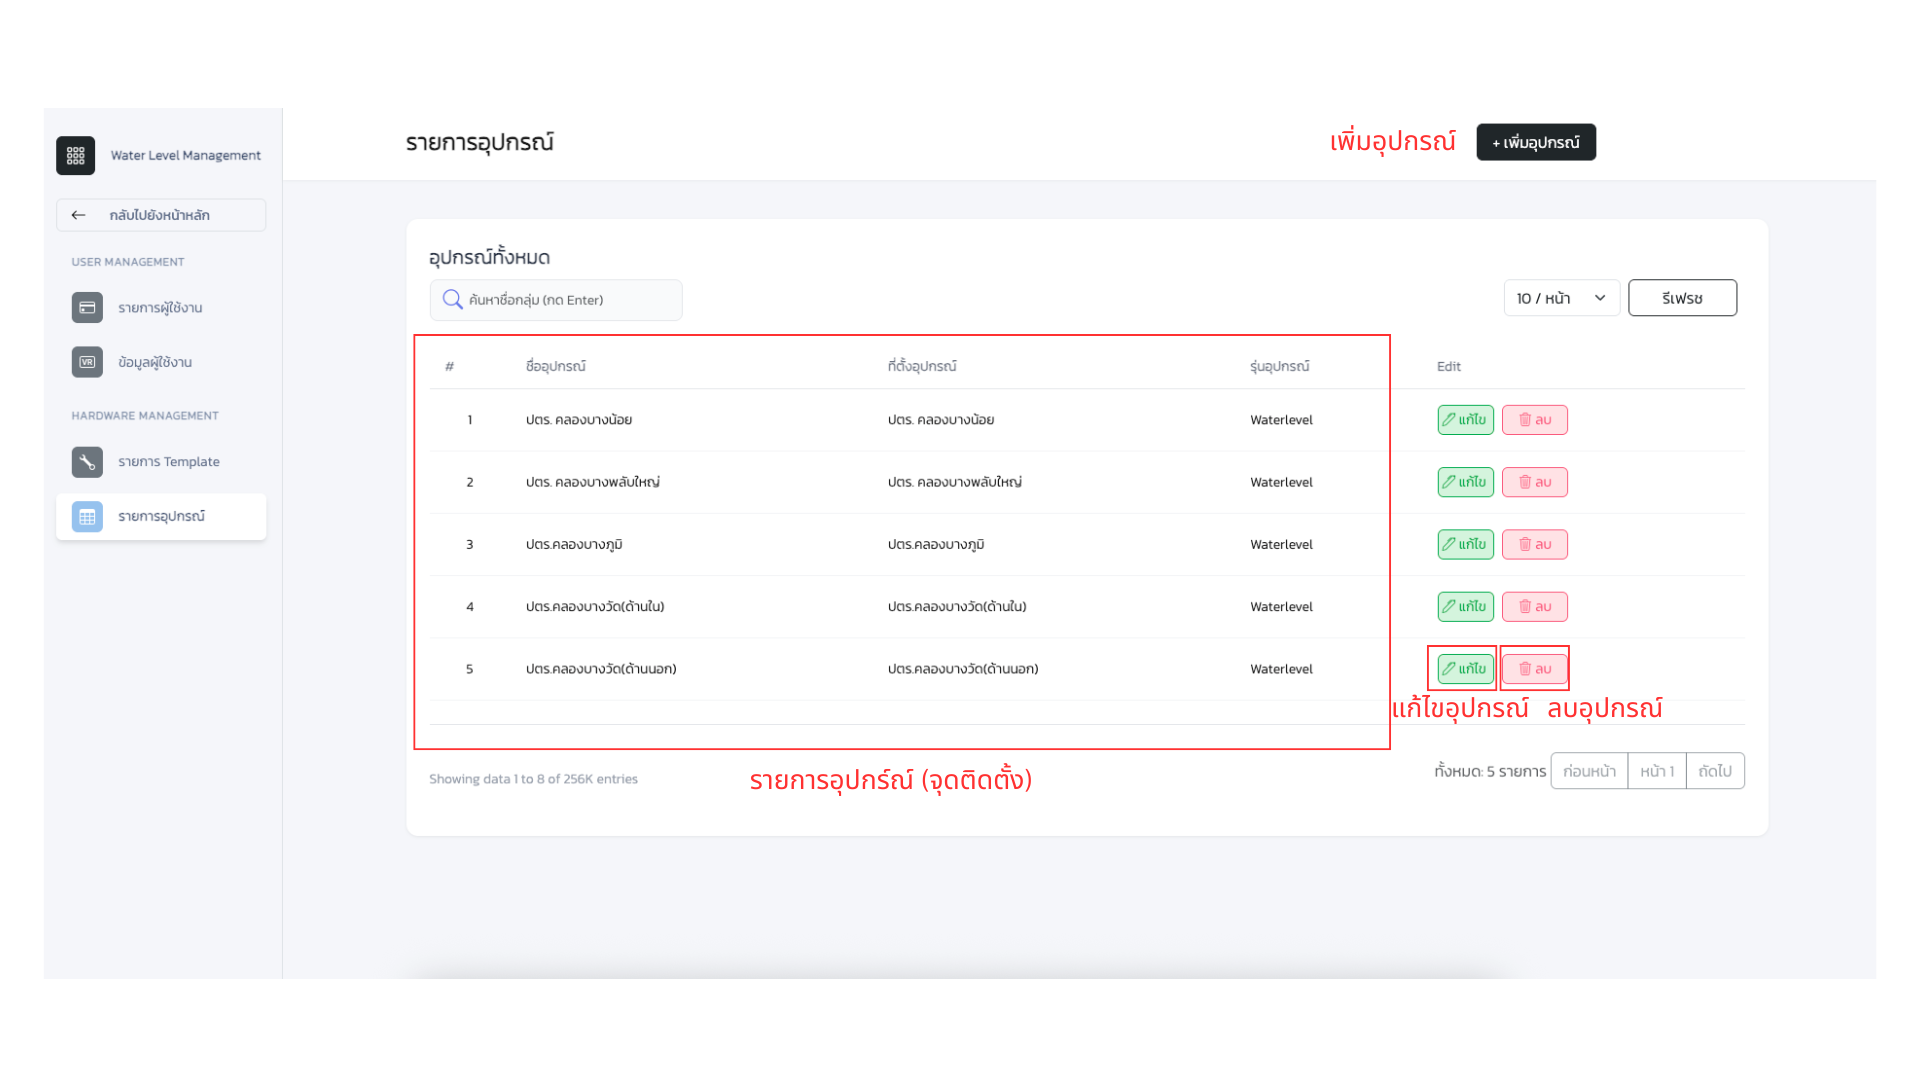Edit the ปตร.คลองบางภูมิ device
1920x1080 pixels.
(x=1465, y=544)
